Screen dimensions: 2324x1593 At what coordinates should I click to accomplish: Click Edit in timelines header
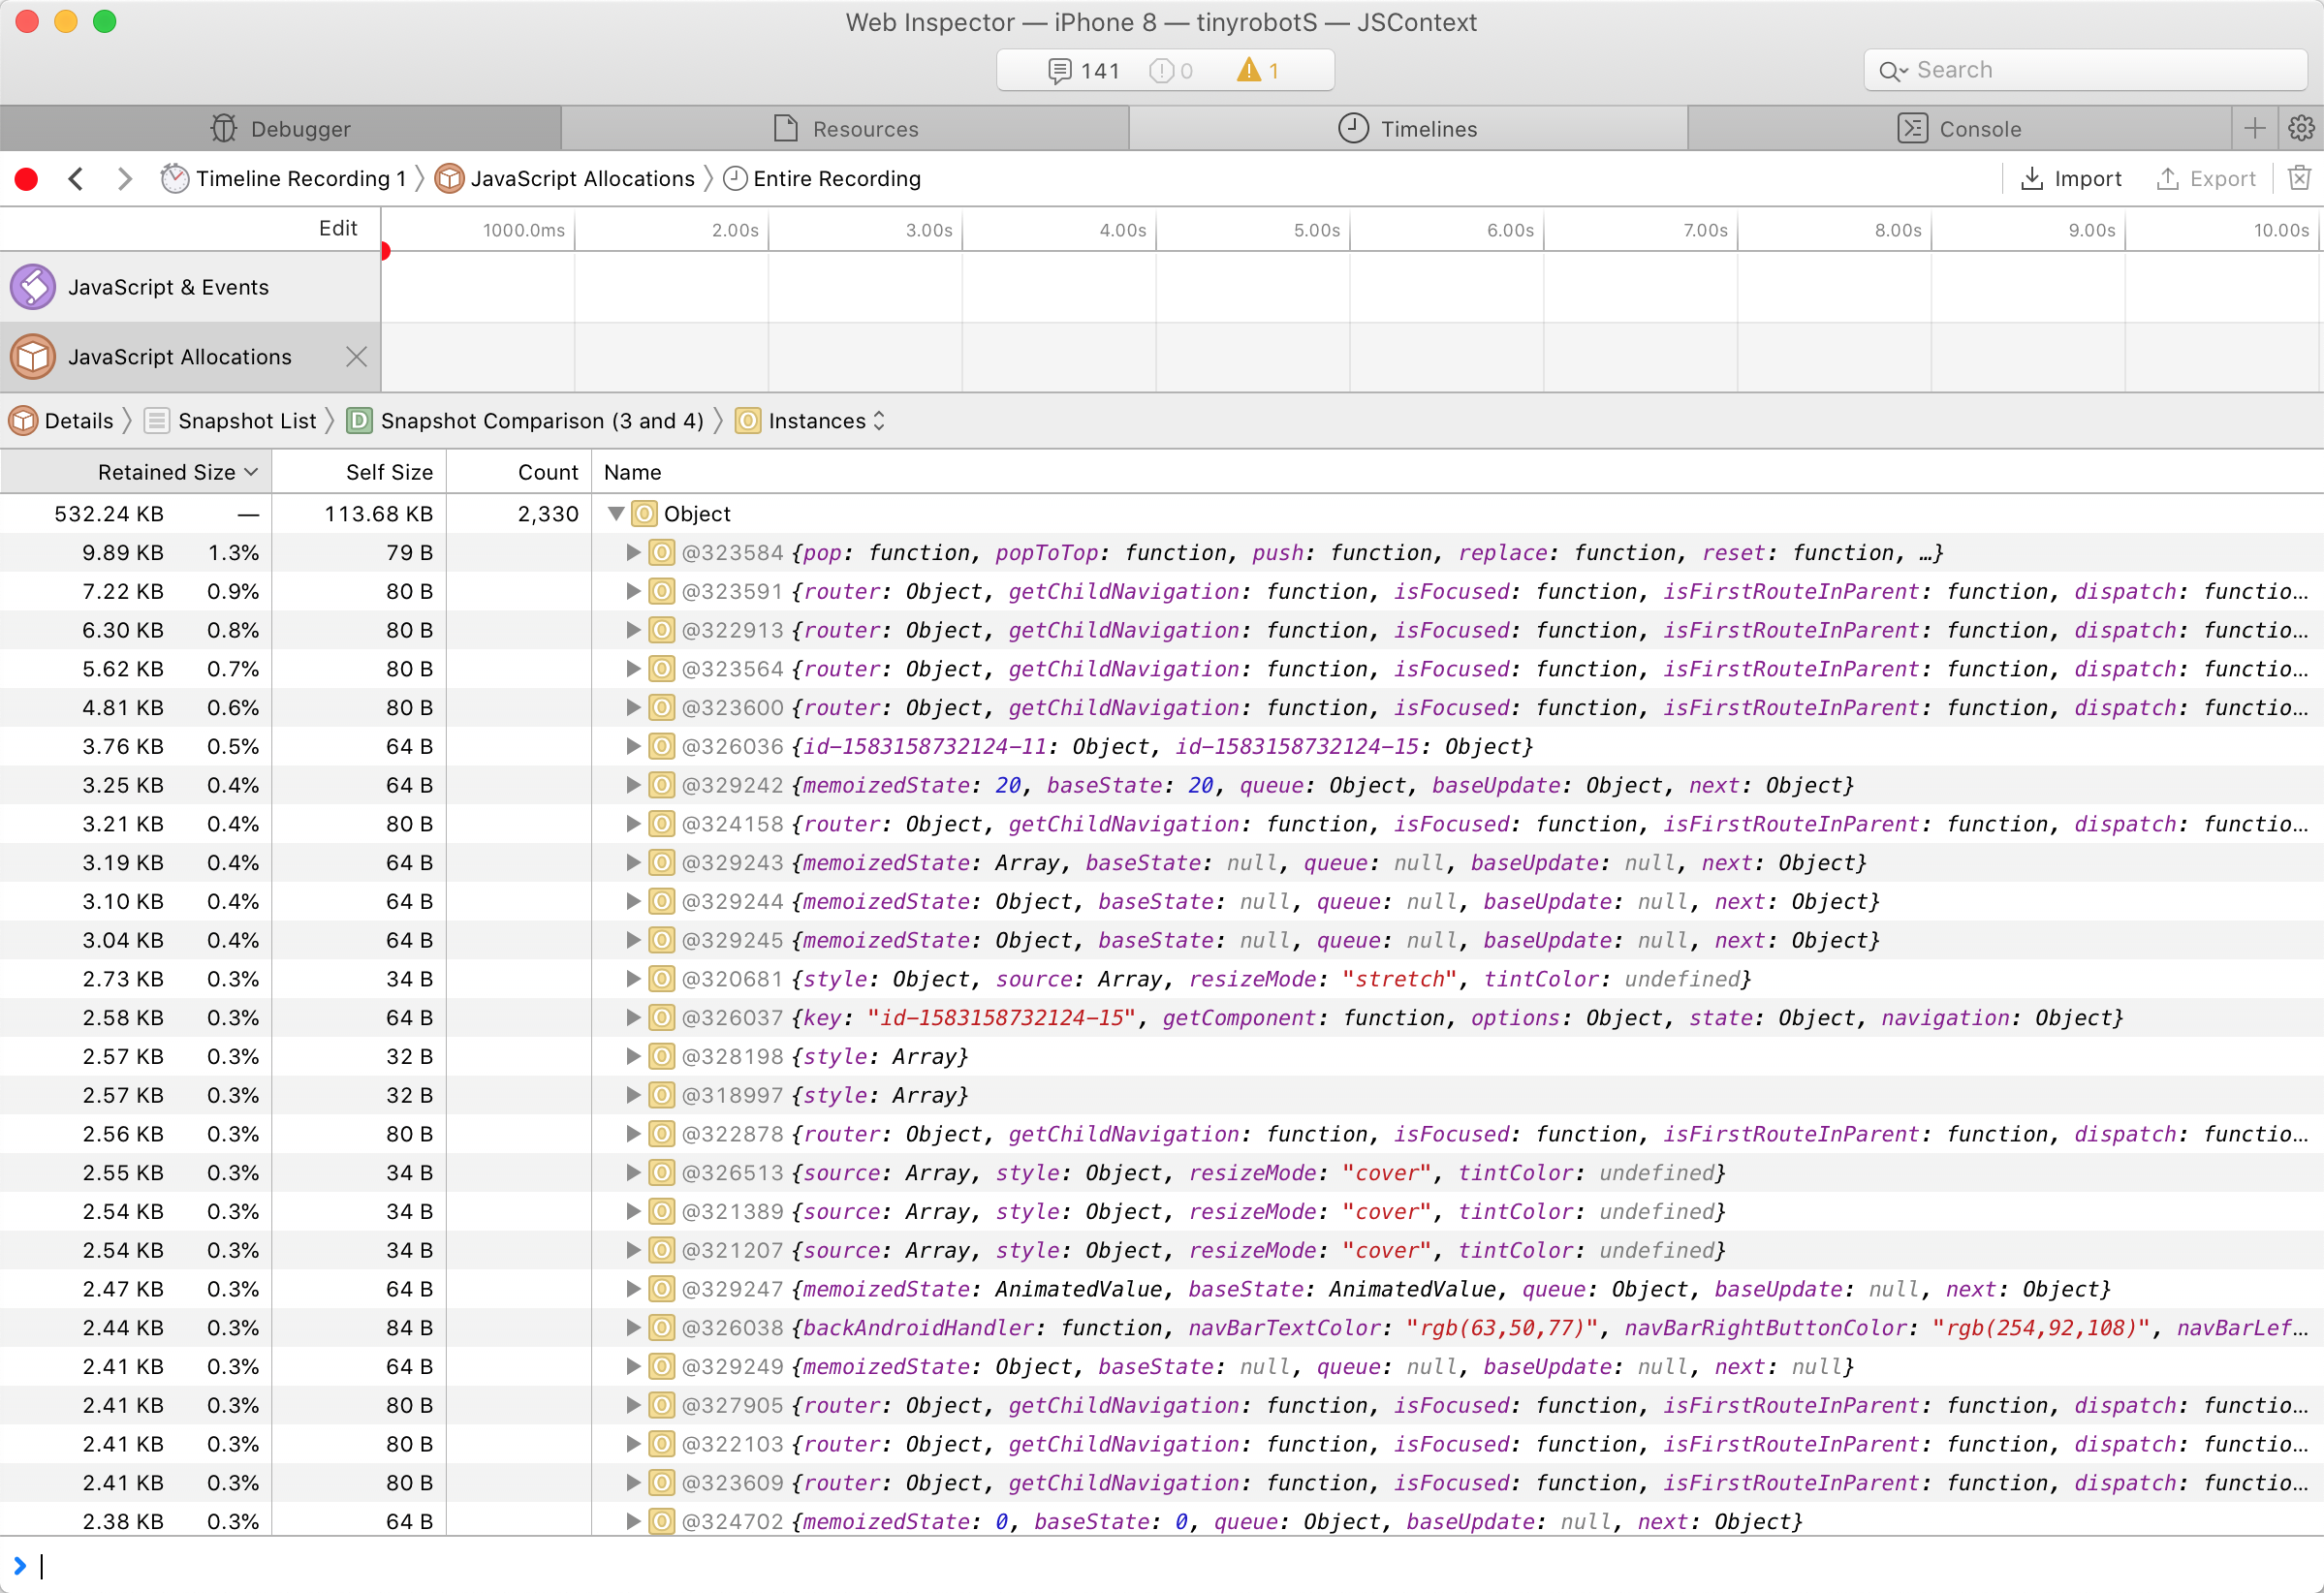pyautogui.click(x=338, y=228)
